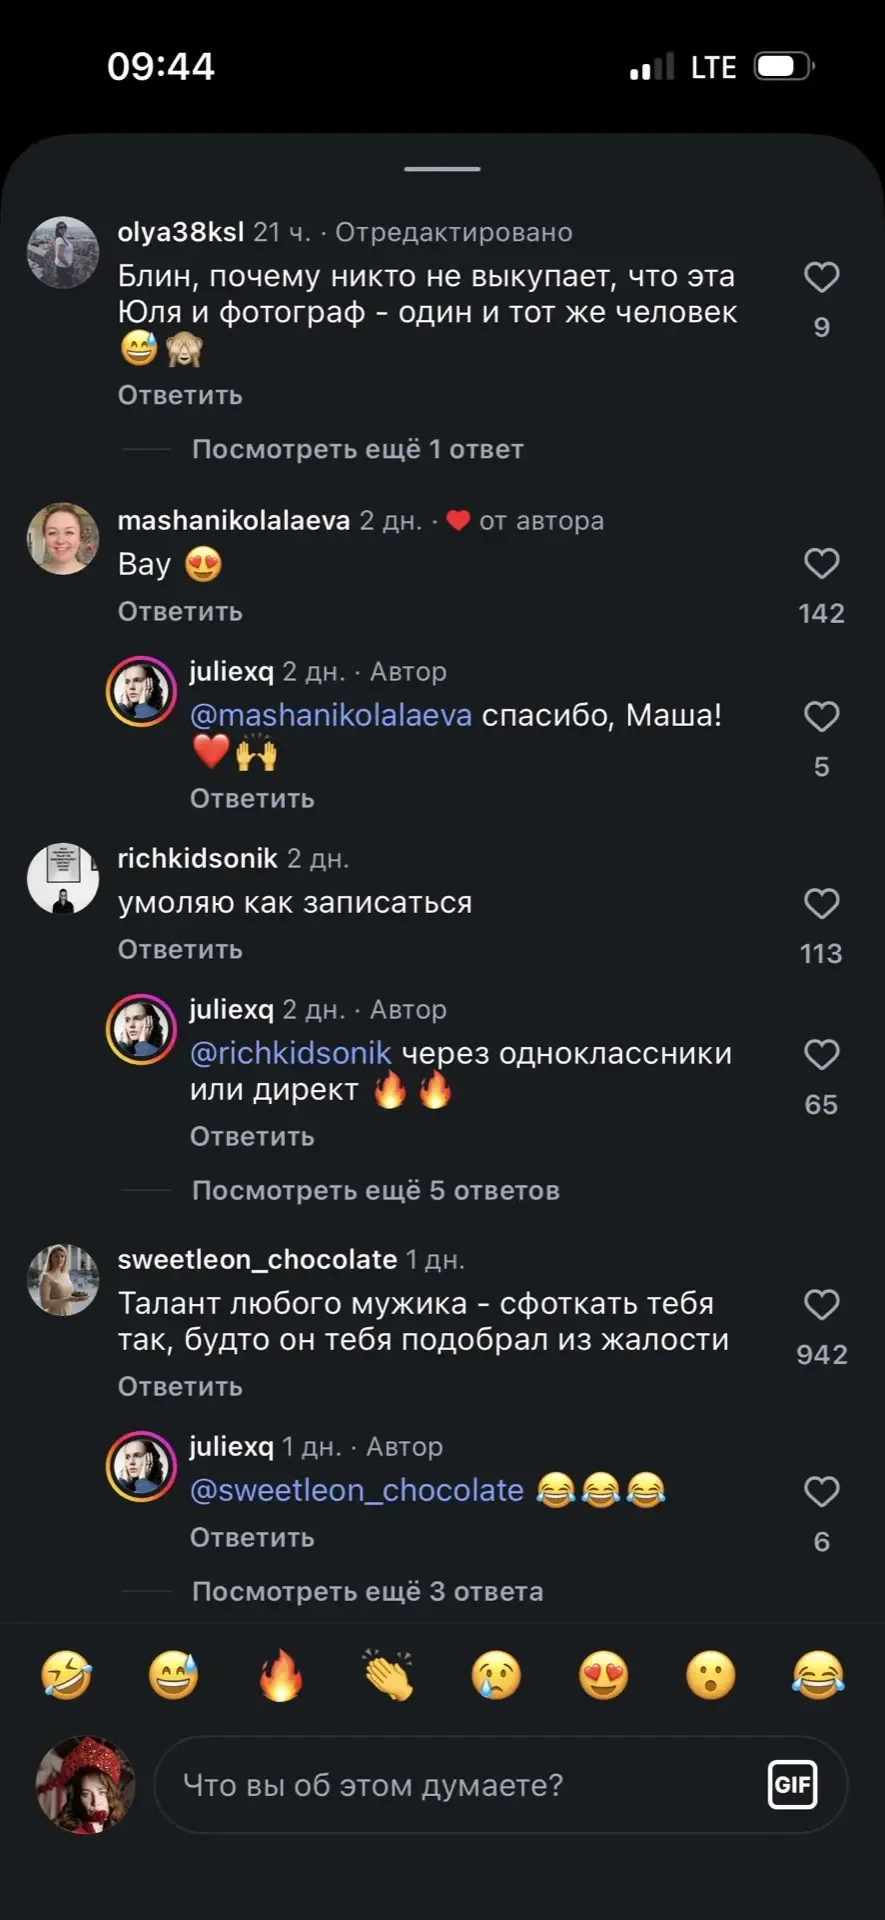The height and width of the screenshot is (1920, 885).
Task: Expand "Посмотреть ещё 5 ответов" replies
Action: pyautogui.click(x=375, y=1191)
